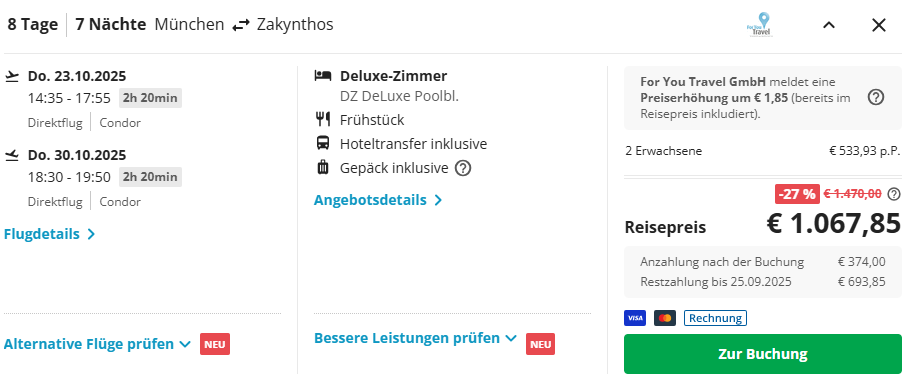Open Flugdetails link
Image resolution: width=905 pixels, height=387 pixels.
pyautogui.click(x=49, y=234)
